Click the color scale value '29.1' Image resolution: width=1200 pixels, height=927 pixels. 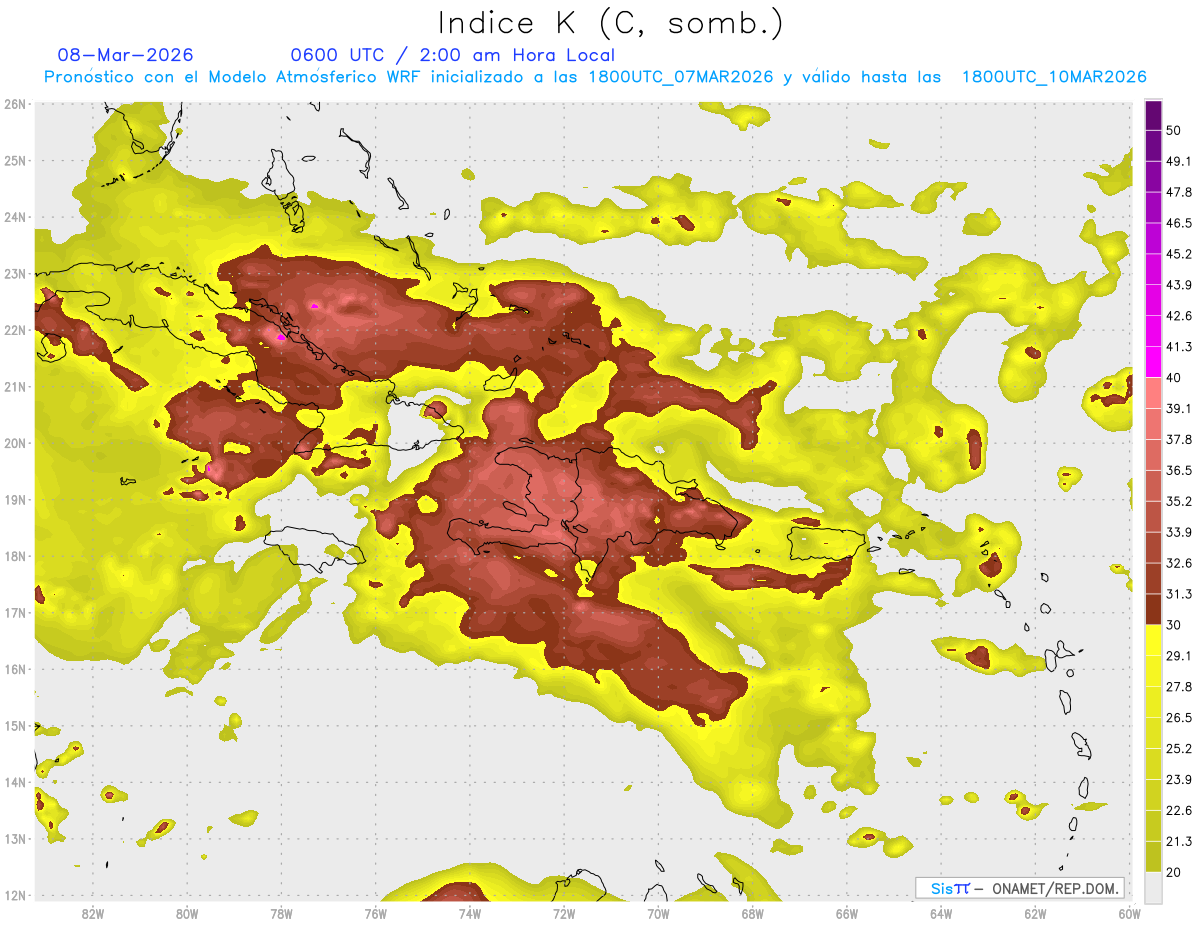1179,656
